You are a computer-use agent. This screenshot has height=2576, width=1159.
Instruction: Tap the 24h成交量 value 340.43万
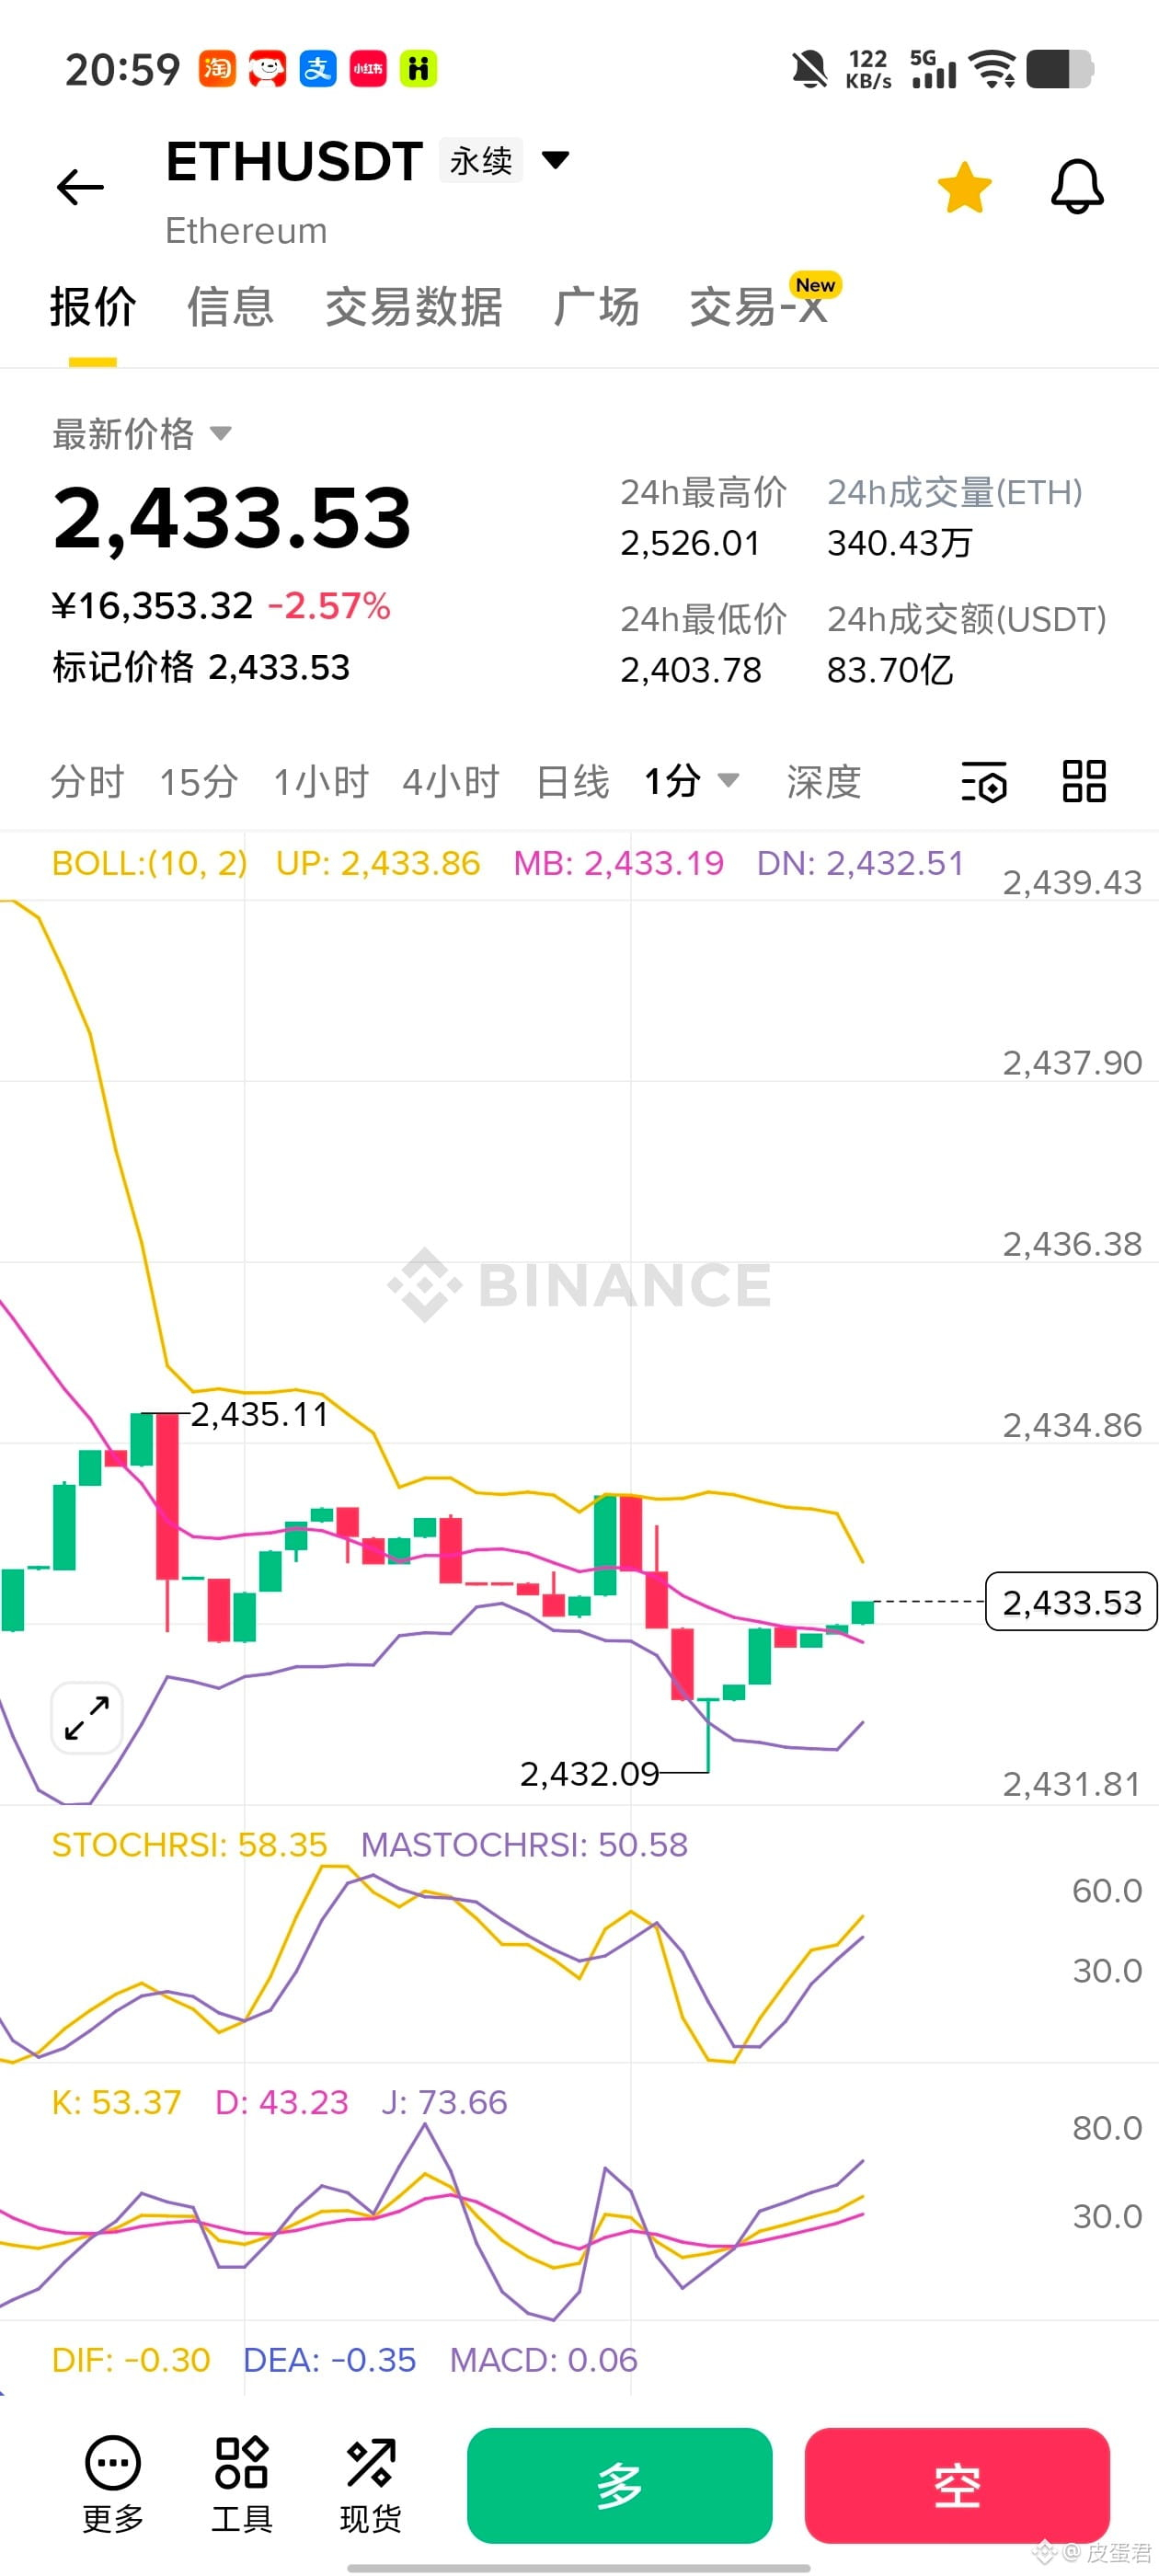pyautogui.click(x=899, y=543)
